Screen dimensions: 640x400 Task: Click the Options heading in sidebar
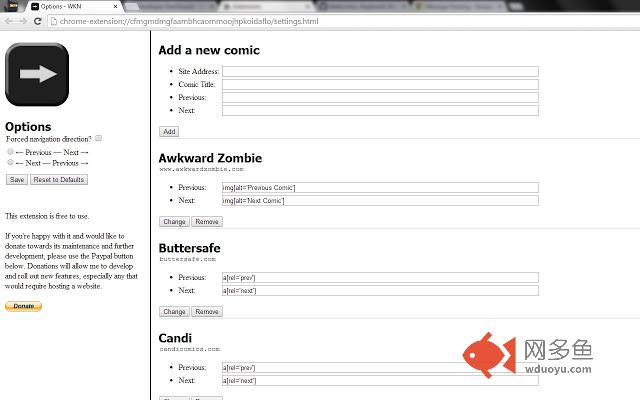(x=28, y=127)
